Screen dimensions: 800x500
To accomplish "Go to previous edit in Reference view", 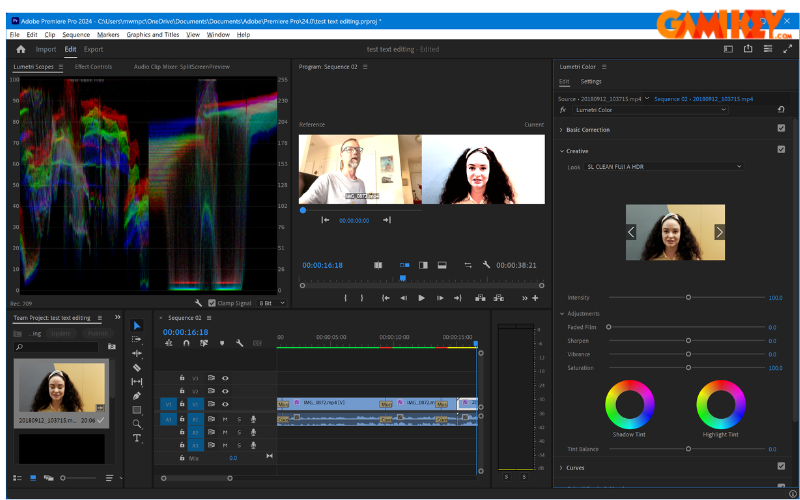I will [x=325, y=220].
